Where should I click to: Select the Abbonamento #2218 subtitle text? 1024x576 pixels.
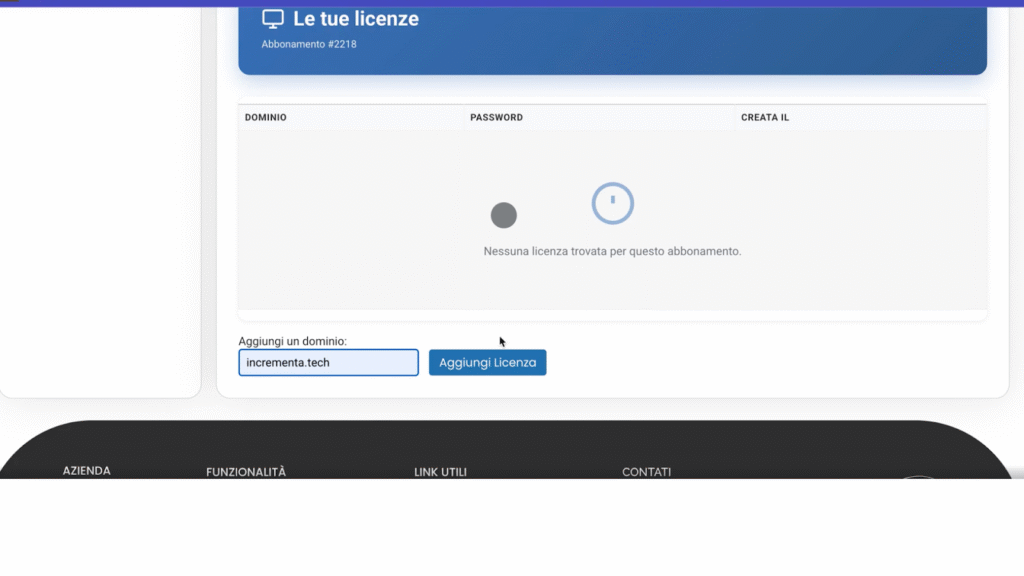pos(309,44)
